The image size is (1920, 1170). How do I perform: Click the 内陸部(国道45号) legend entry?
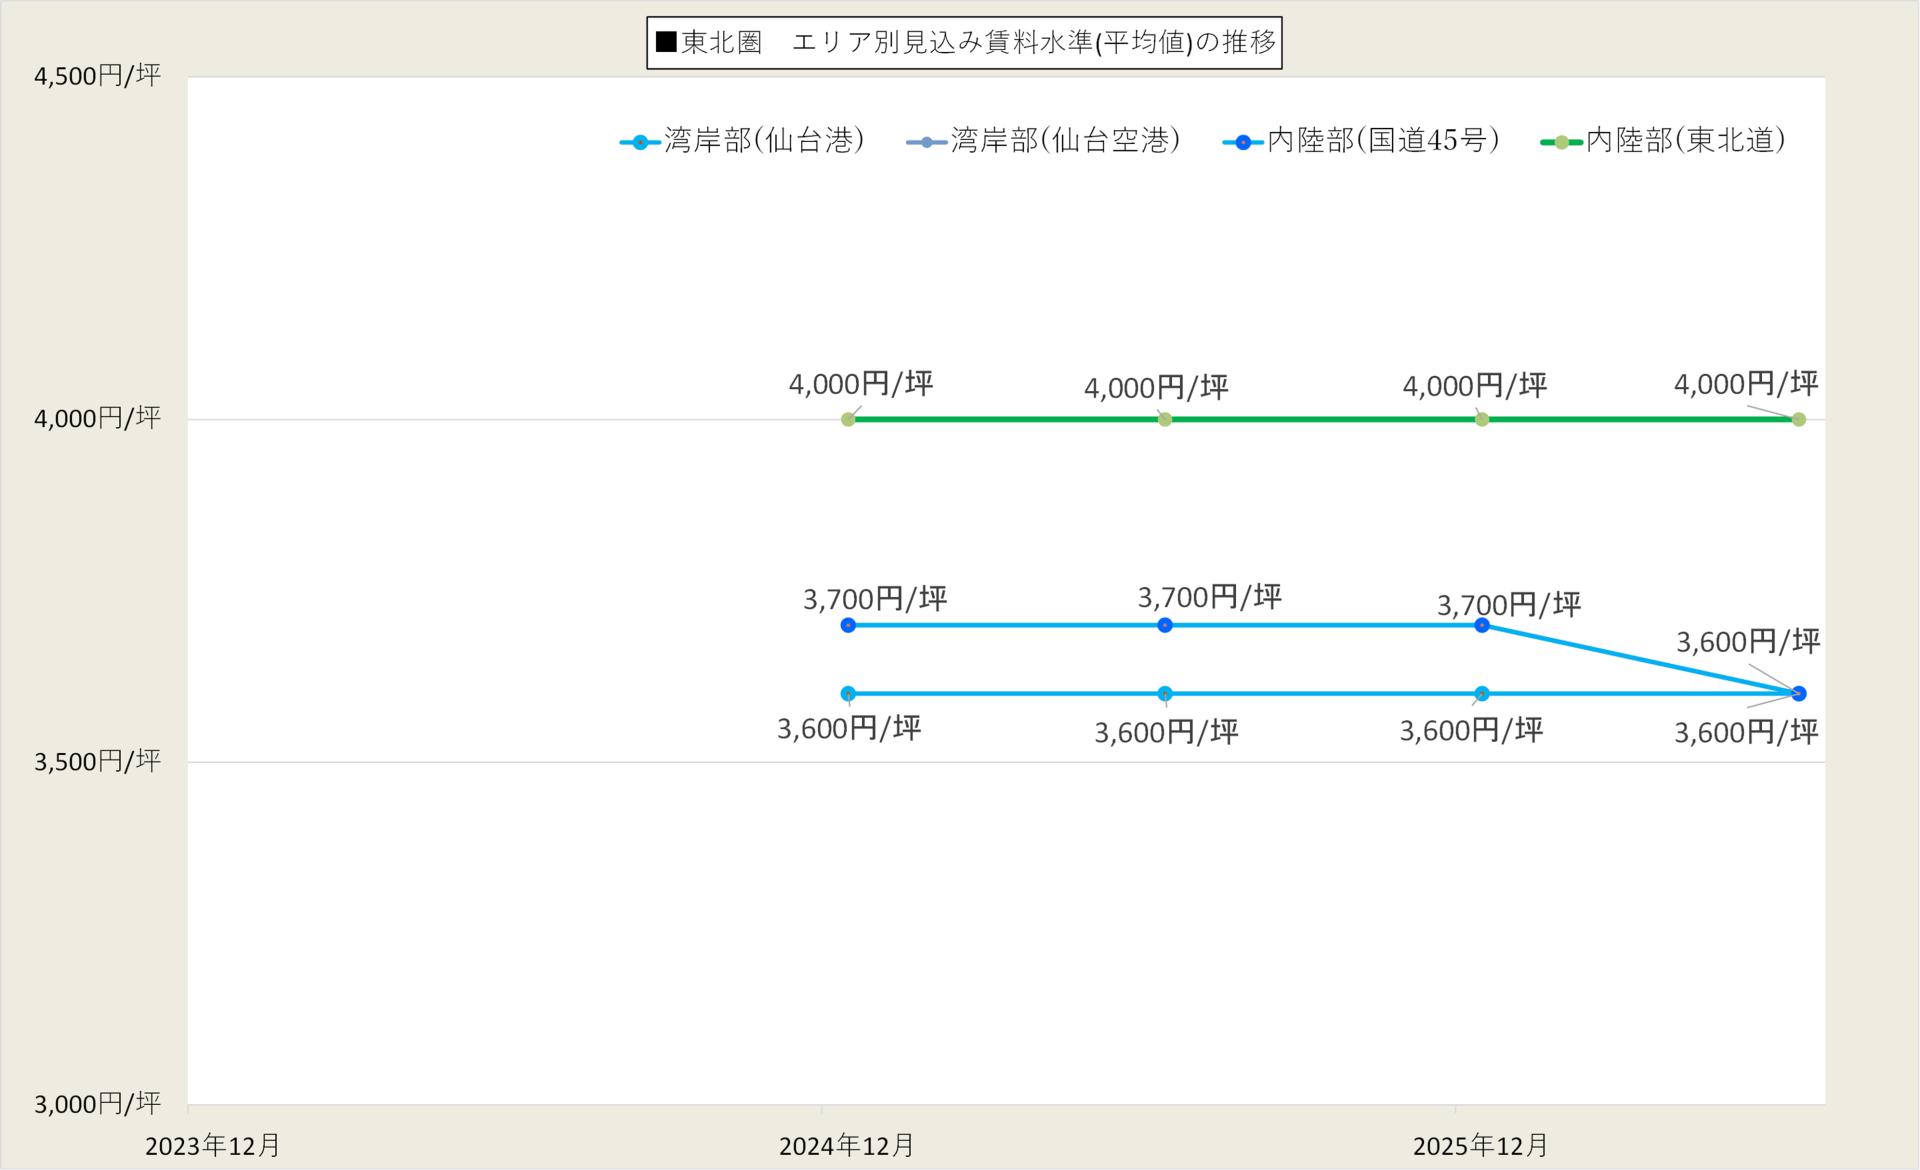[1362, 141]
